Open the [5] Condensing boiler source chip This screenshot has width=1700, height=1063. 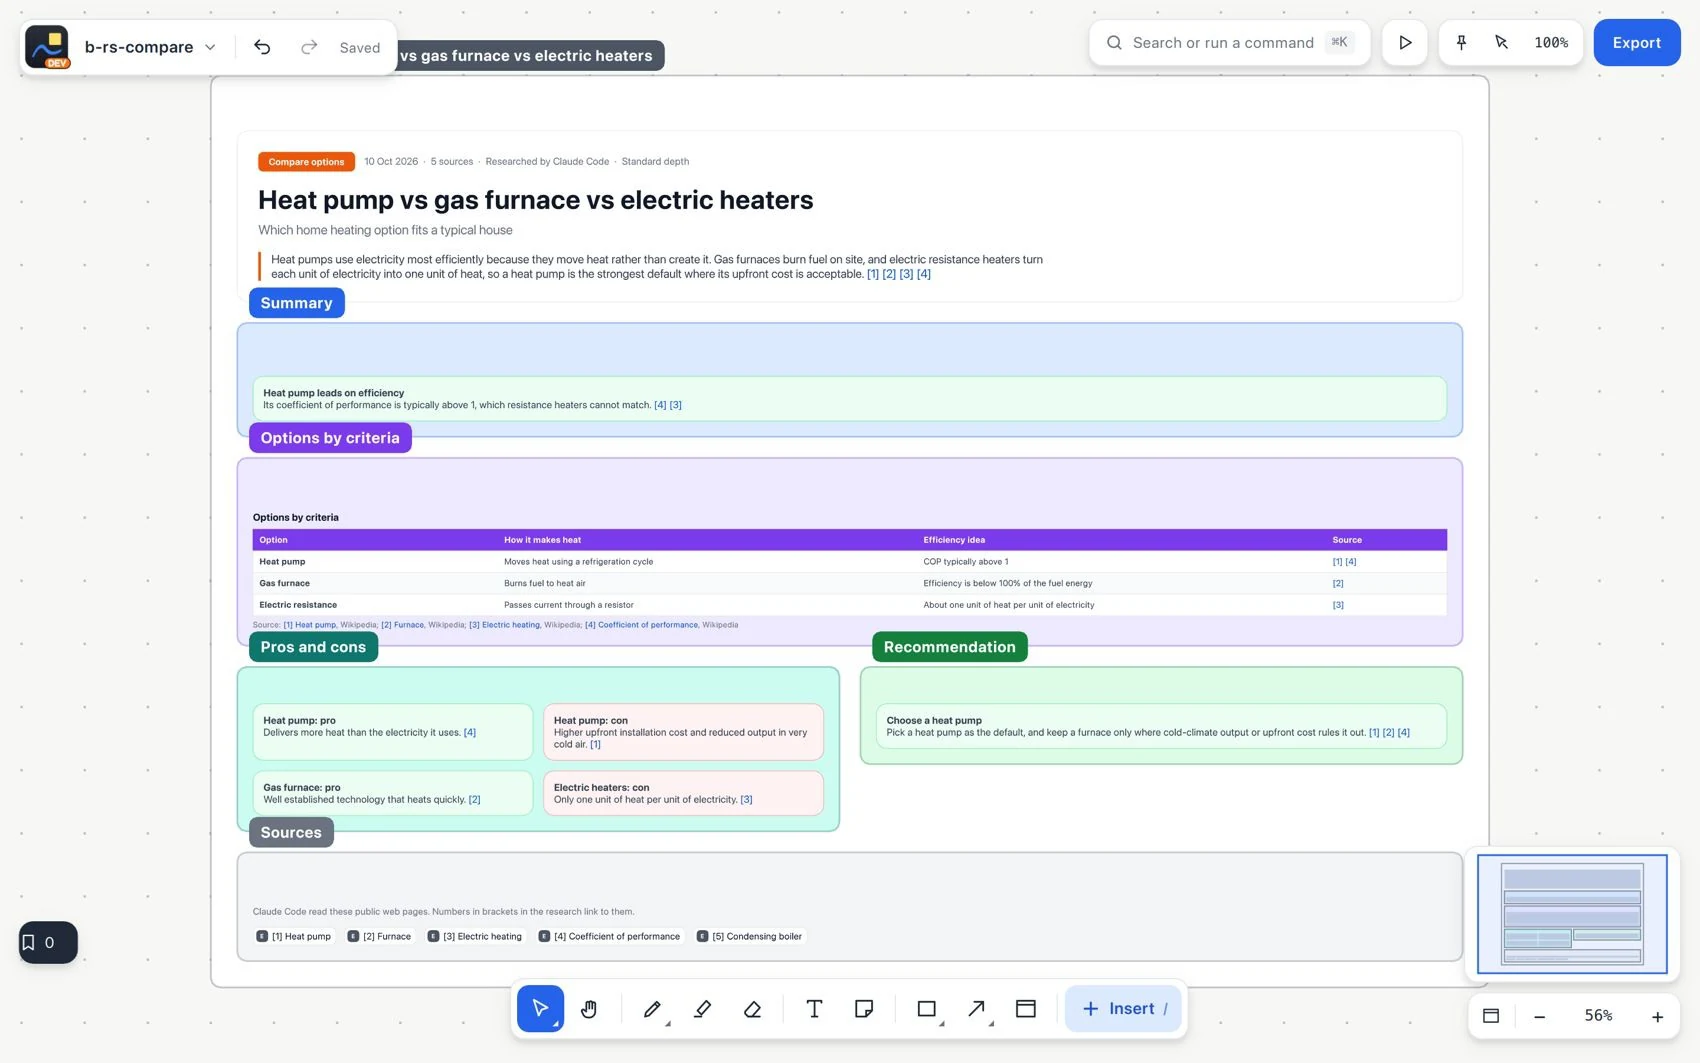pos(750,937)
